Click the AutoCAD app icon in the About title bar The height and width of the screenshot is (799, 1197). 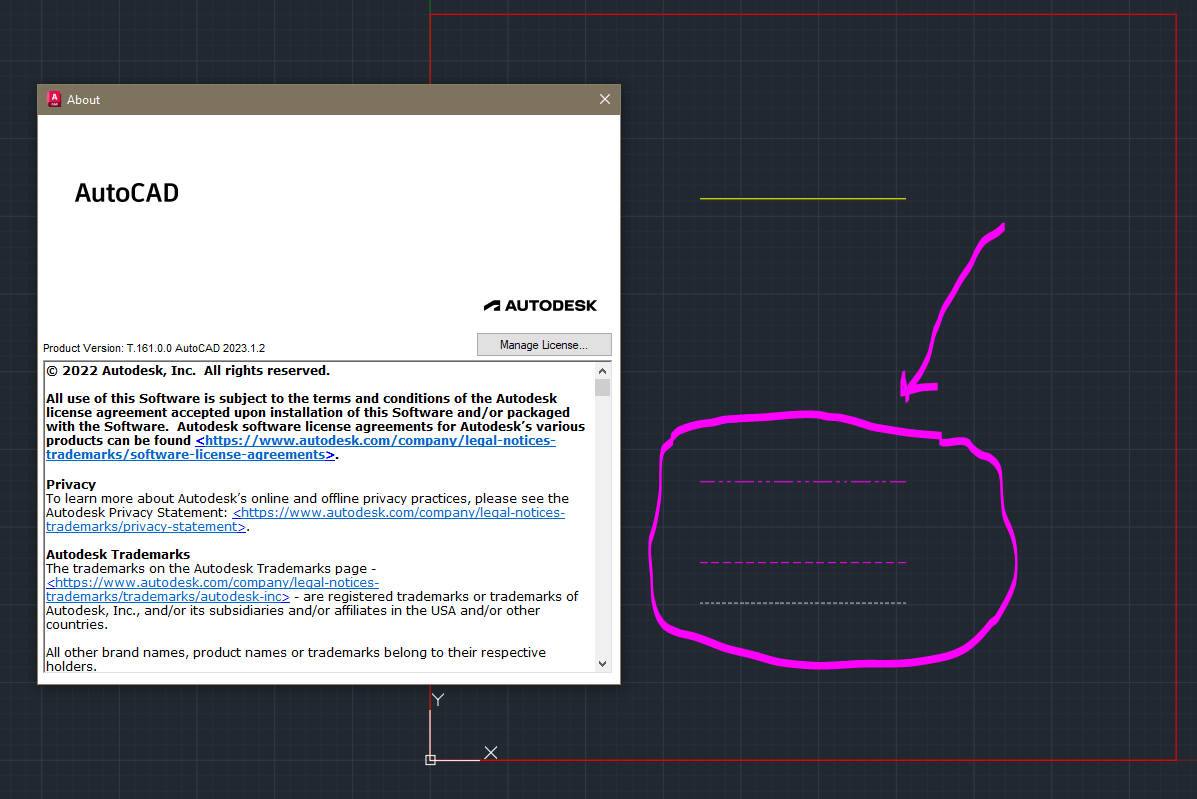(x=53, y=99)
